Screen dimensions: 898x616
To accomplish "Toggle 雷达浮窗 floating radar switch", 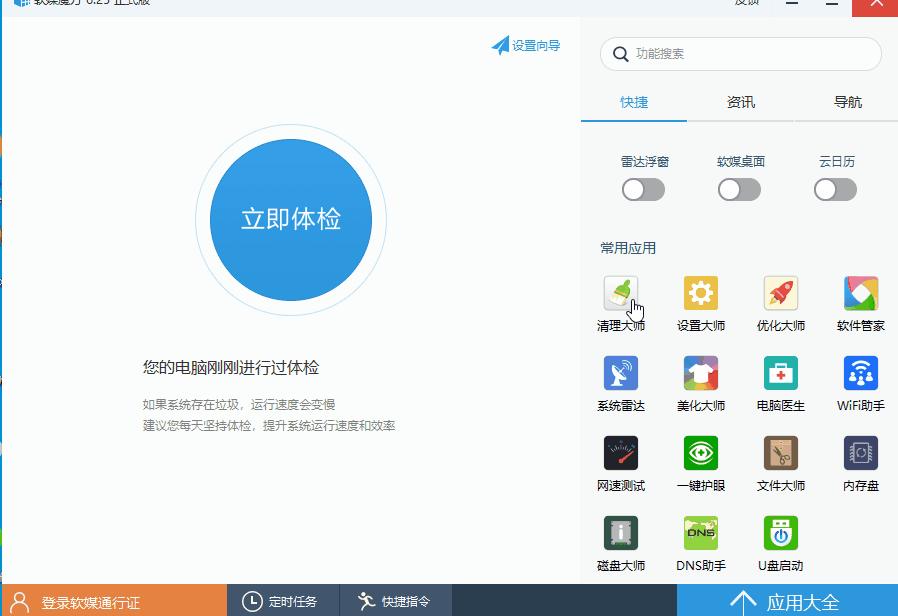I will (643, 189).
